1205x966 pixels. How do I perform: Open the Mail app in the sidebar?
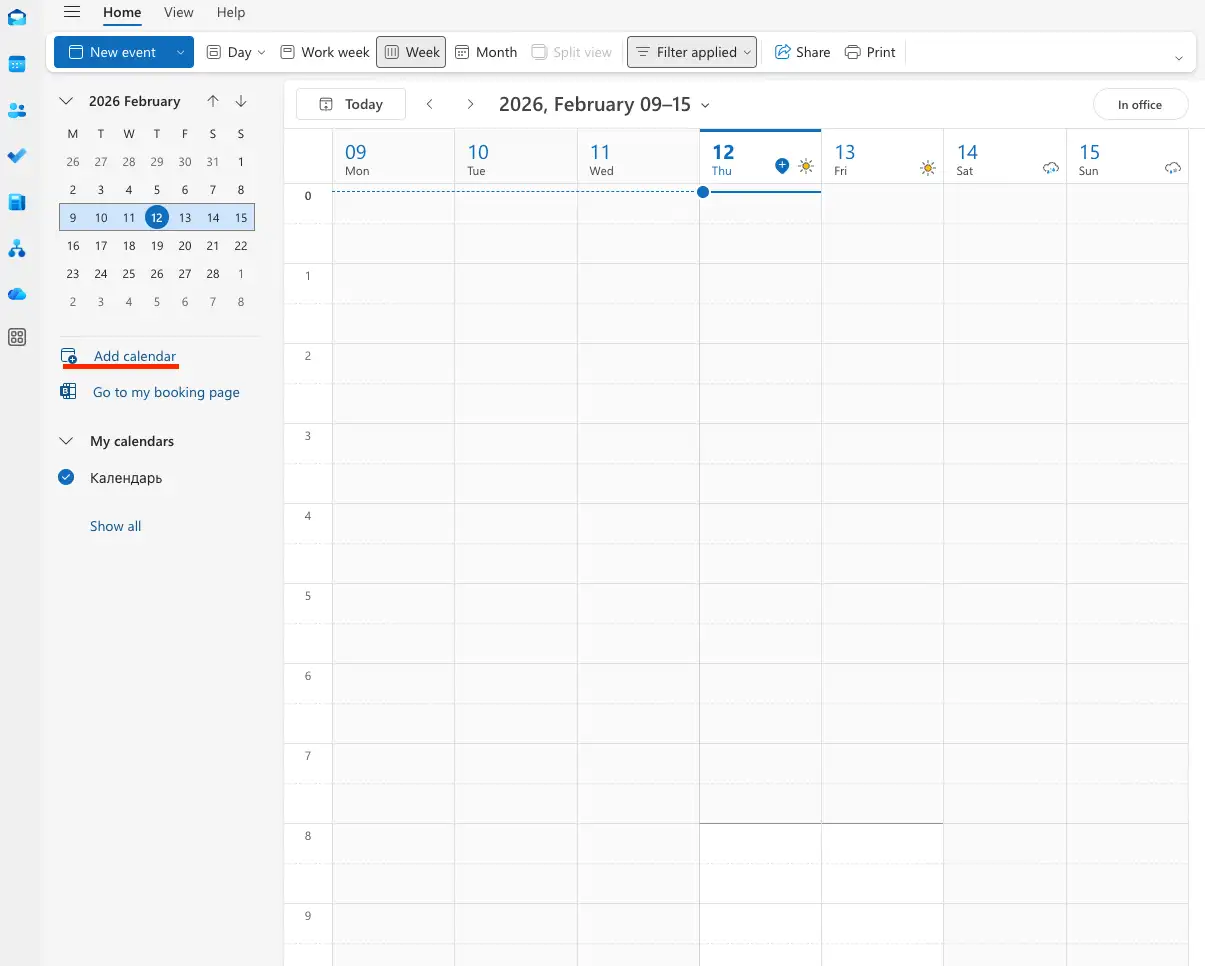(x=17, y=17)
